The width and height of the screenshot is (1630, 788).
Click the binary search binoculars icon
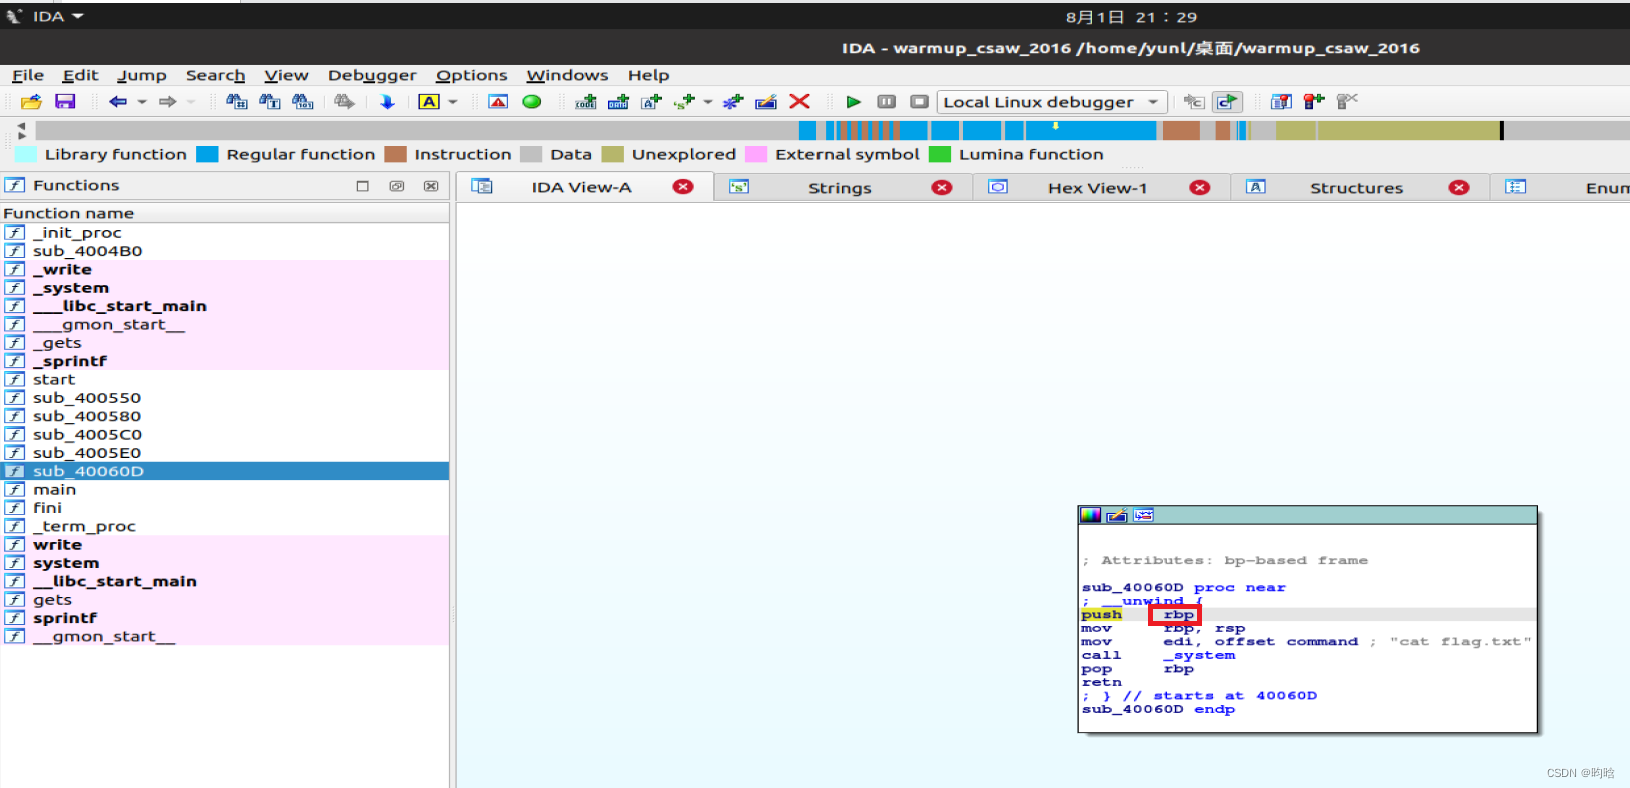303,102
